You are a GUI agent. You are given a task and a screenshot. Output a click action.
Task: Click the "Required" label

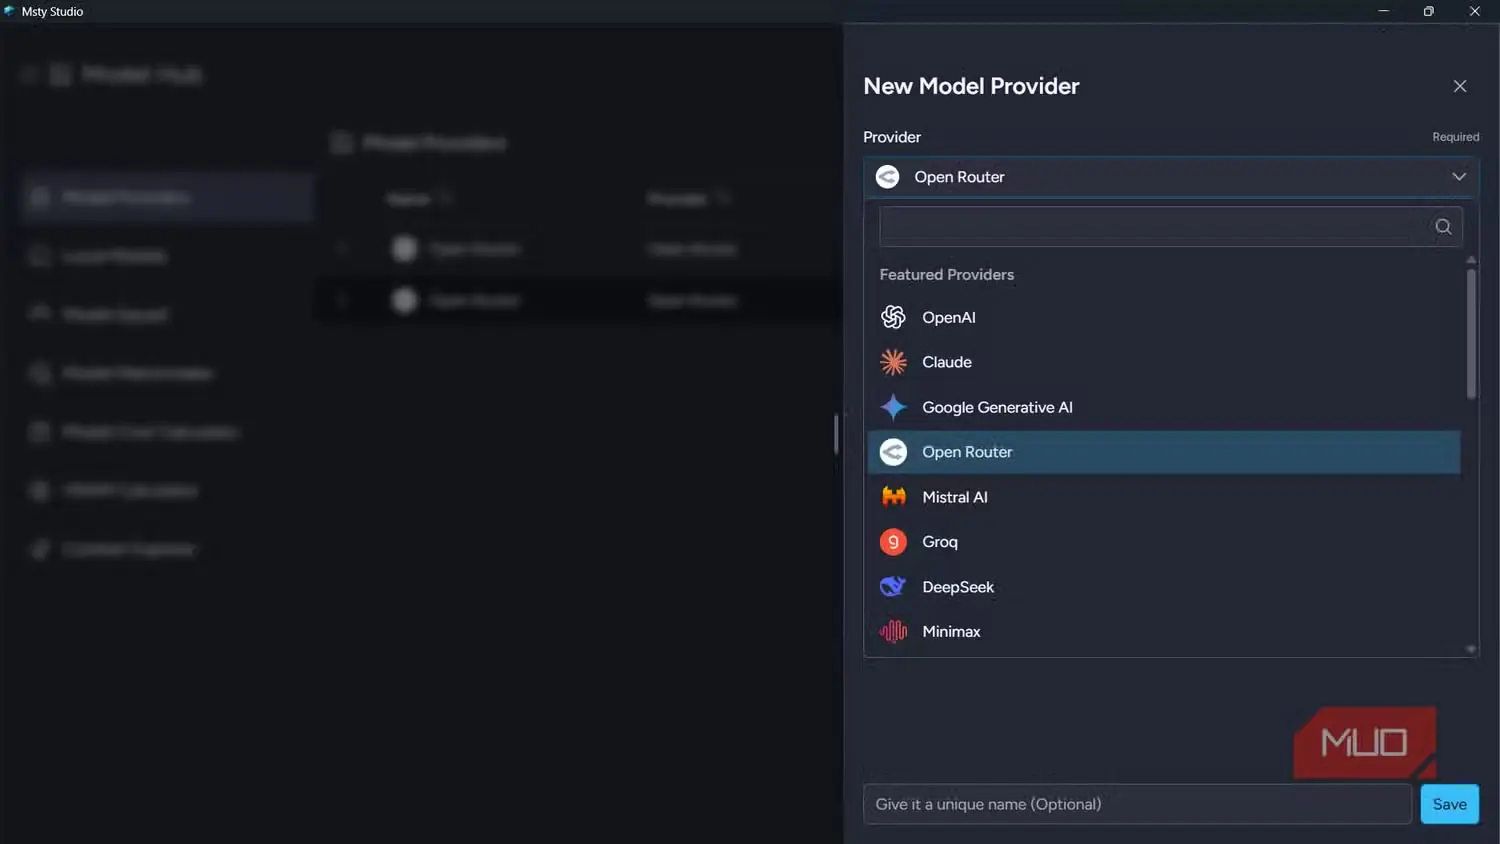coord(1455,137)
